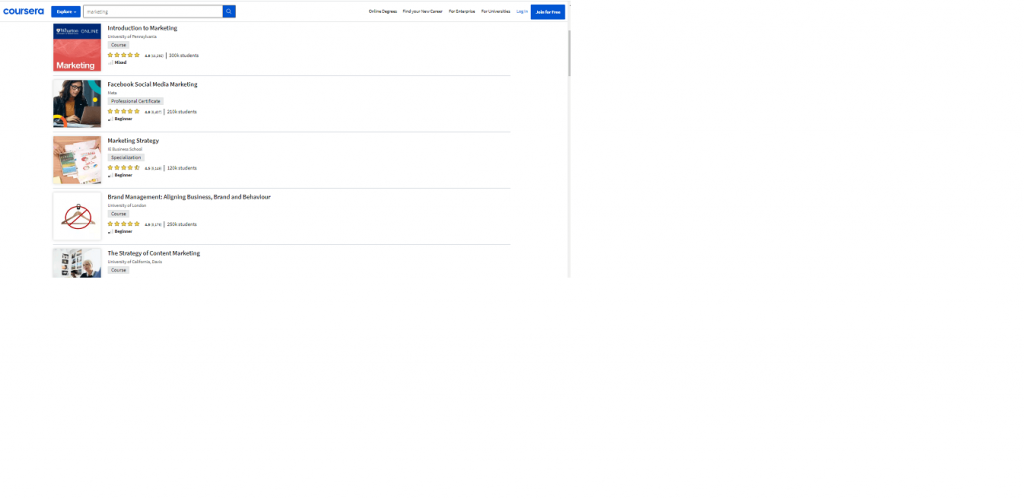Image resolution: width=1024 pixels, height=499 pixels.
Task: Click Beginner label under Marketing Strategy
Action: pyautogui.click(x=123, y=175)
